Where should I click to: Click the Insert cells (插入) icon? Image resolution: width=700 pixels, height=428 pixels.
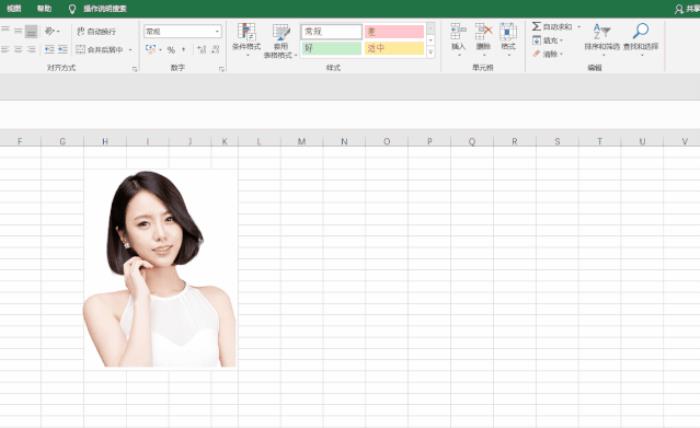point(458,33)
